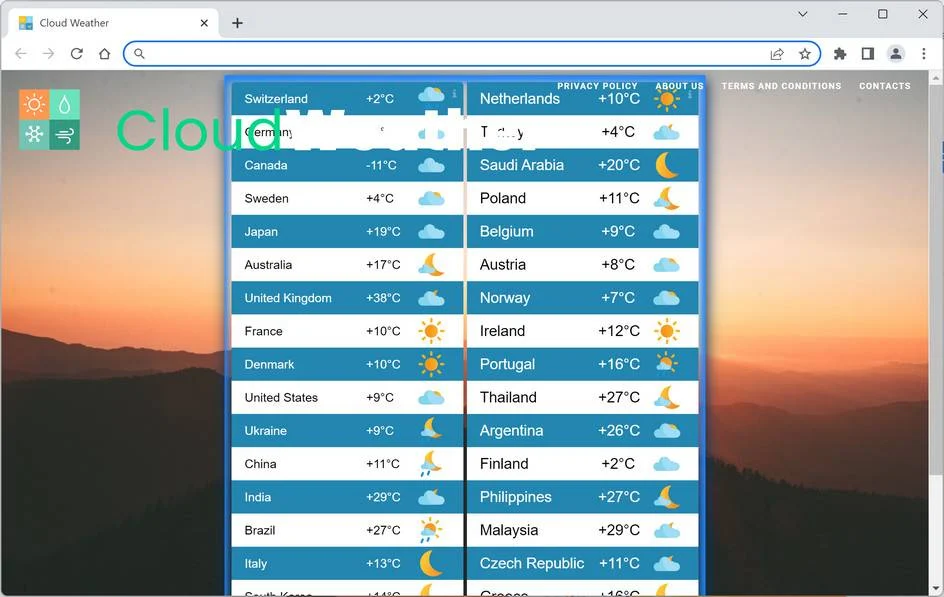Screen dimensions: 944x597
Task: Click the Norway weather entry
Action: [583, 298]
